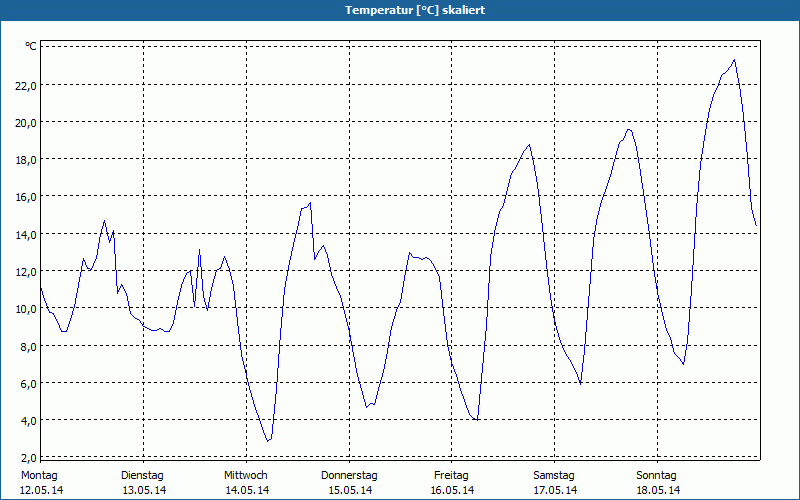The image size is (800, 500).
Task: Select the Samstag day label
Action: pos(554,475)
